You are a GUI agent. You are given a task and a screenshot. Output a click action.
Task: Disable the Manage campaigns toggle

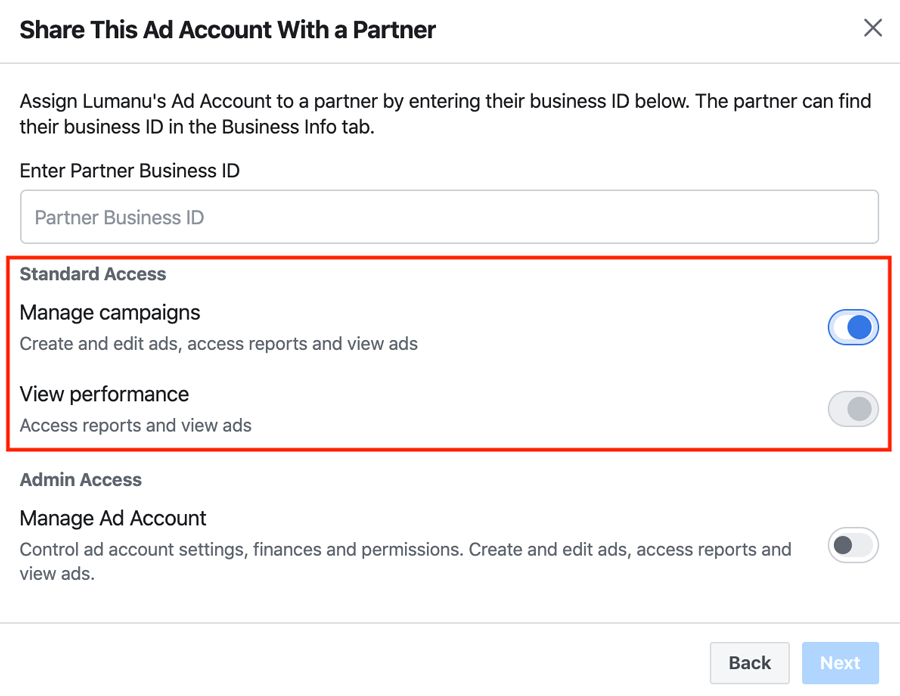click(853, 328)
